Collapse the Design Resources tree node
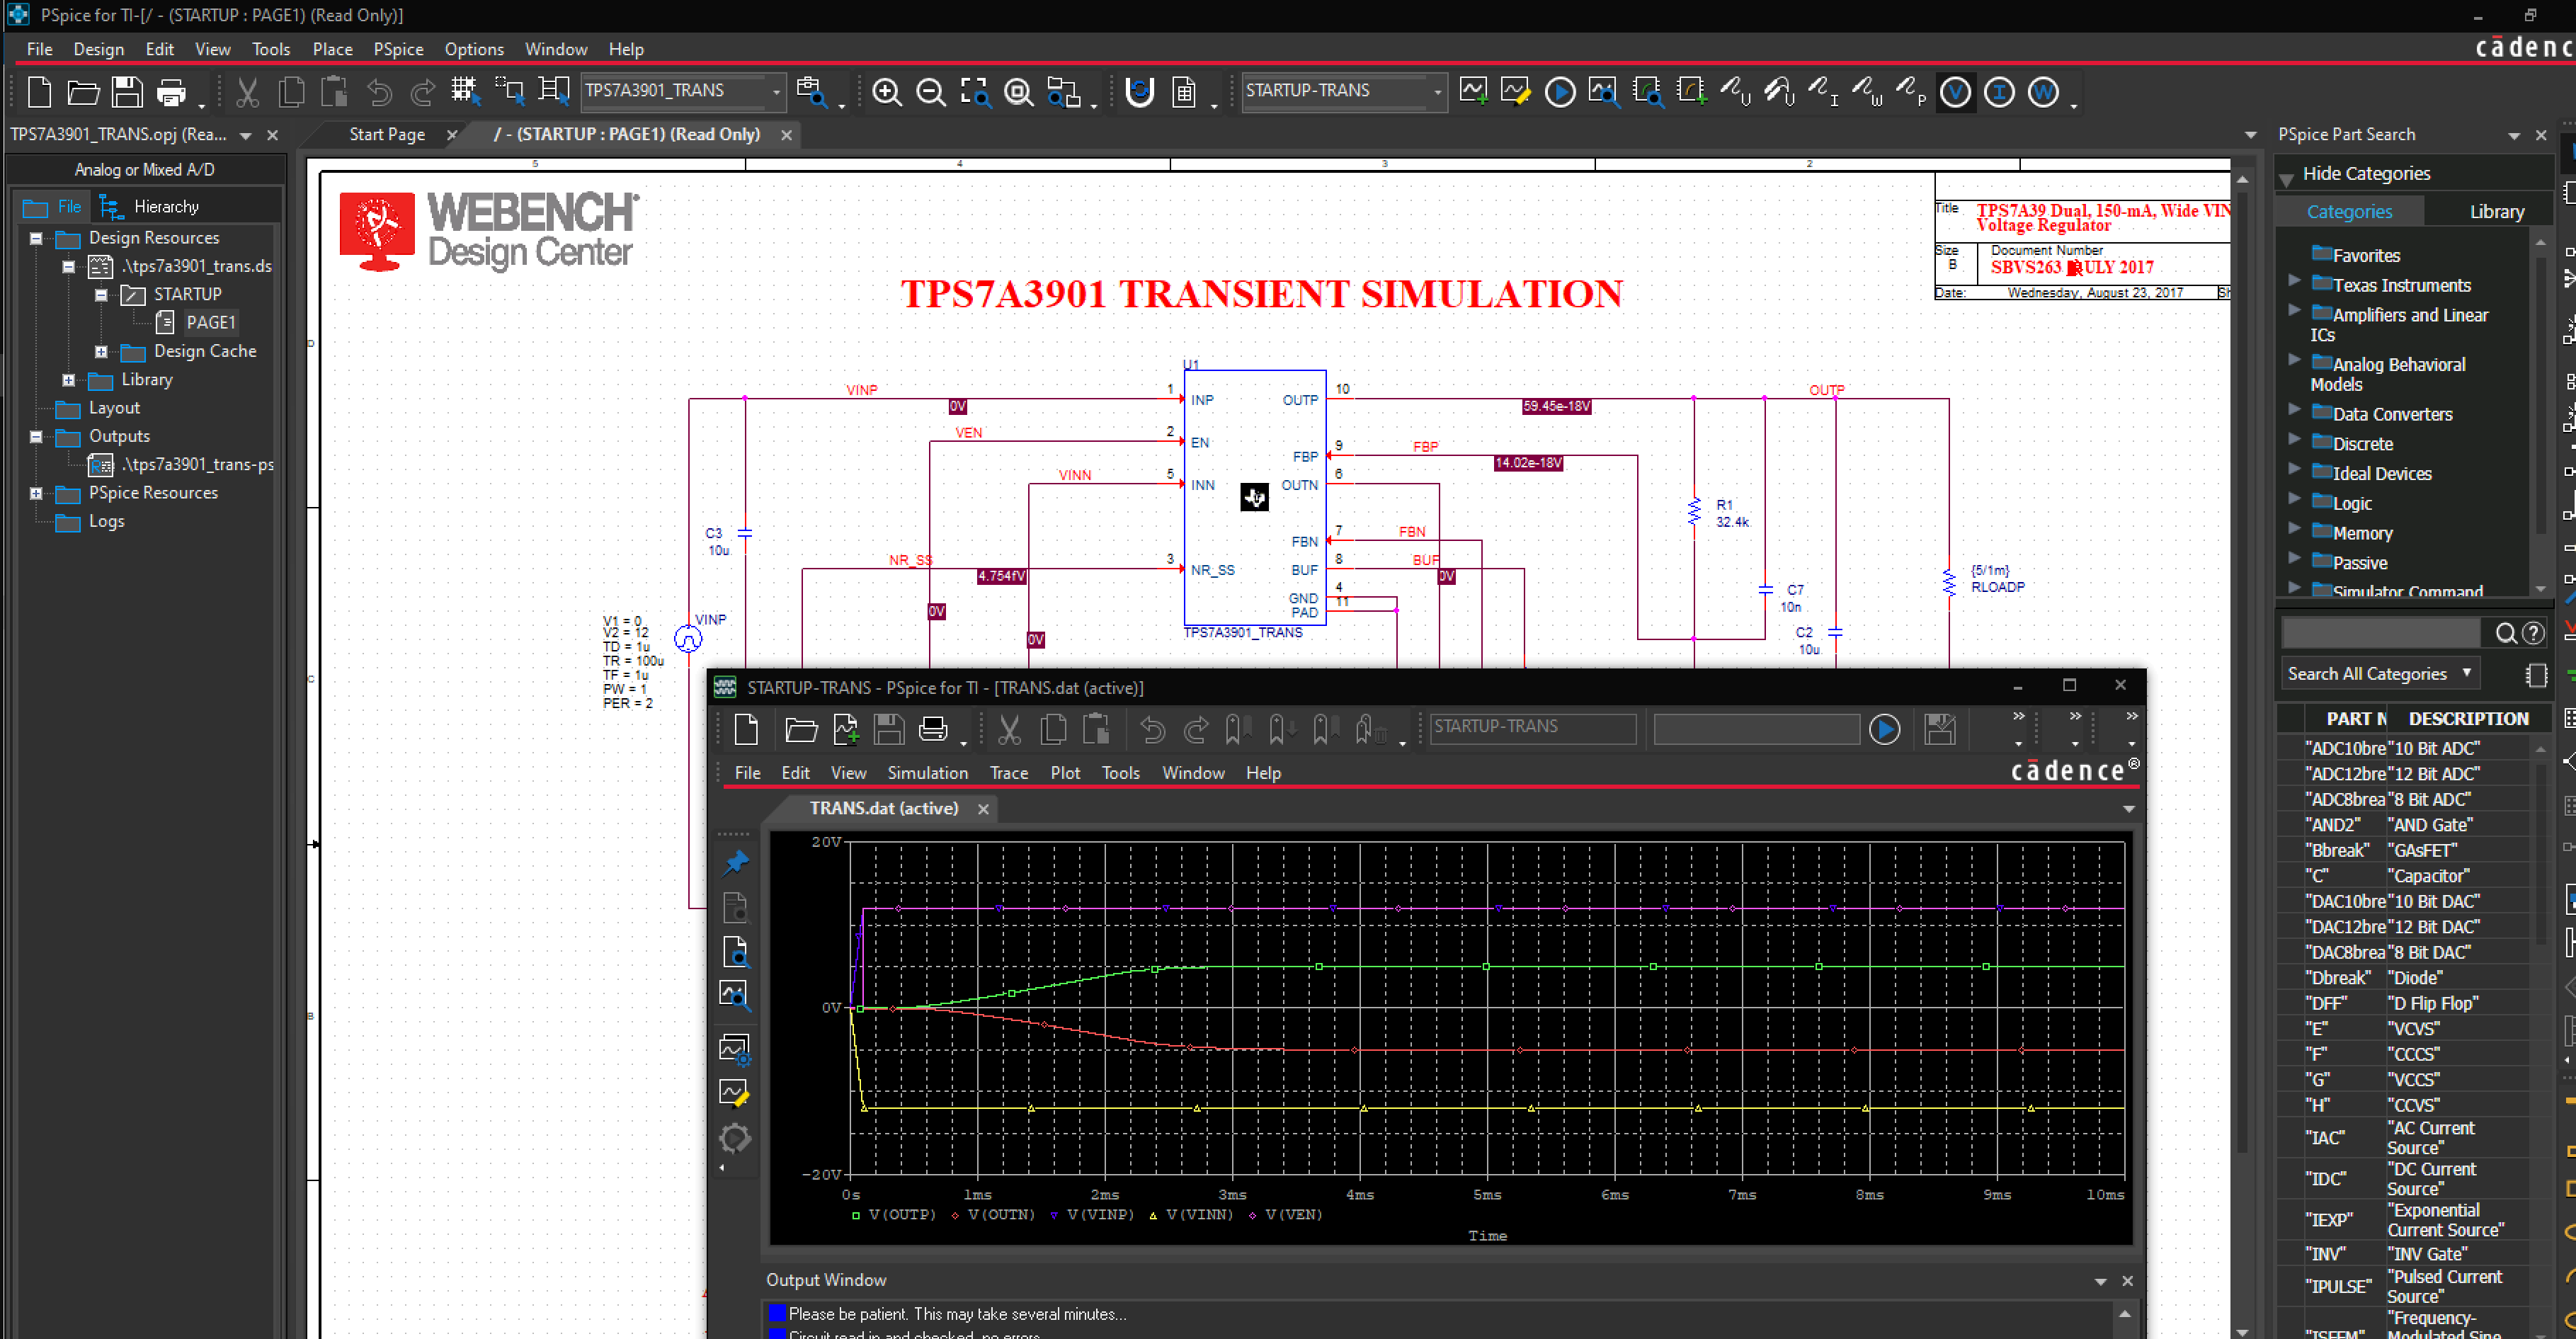The width and height of the screenshot is (2576, 1339). click(x=36, y=238)
